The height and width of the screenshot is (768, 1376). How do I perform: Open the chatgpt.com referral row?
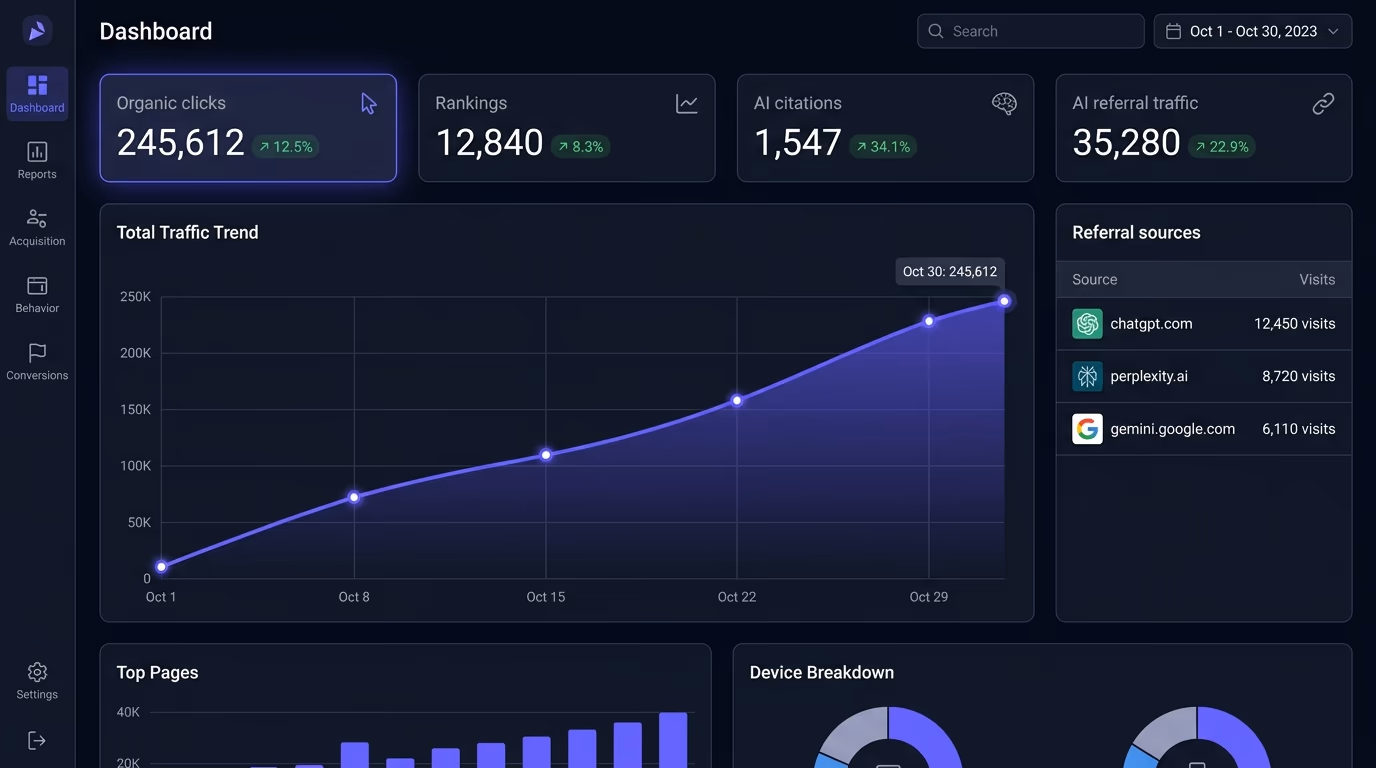[x=1204, y=324]
